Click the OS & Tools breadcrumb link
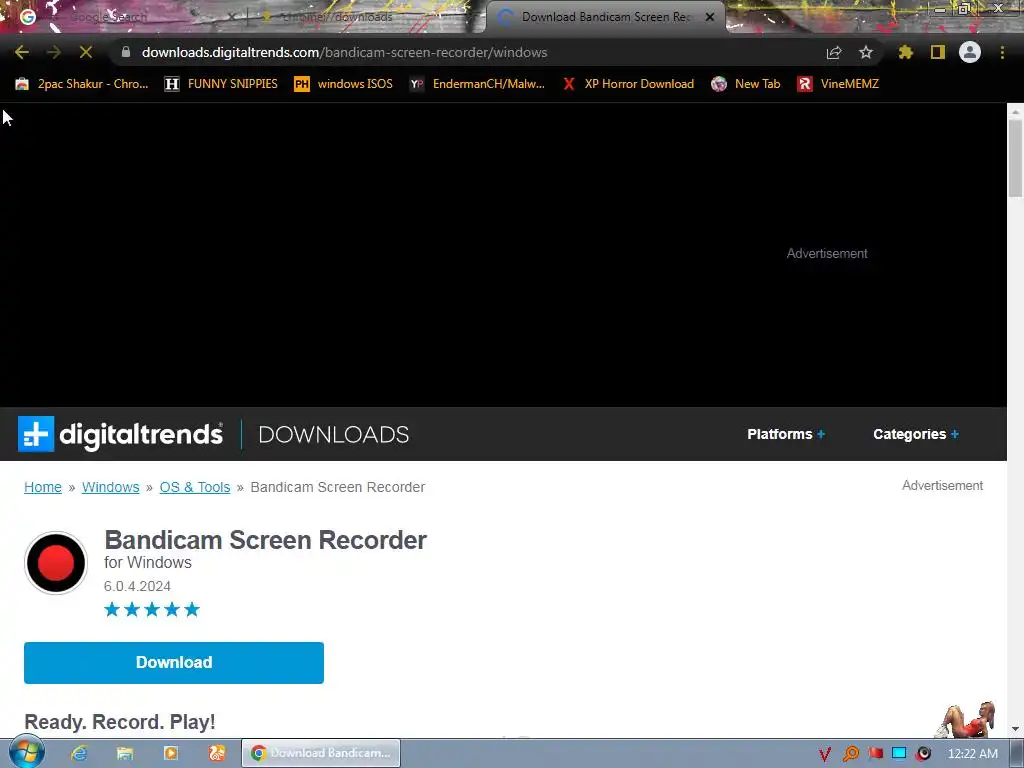This screenshot has width=1024, height=768. 195,487
